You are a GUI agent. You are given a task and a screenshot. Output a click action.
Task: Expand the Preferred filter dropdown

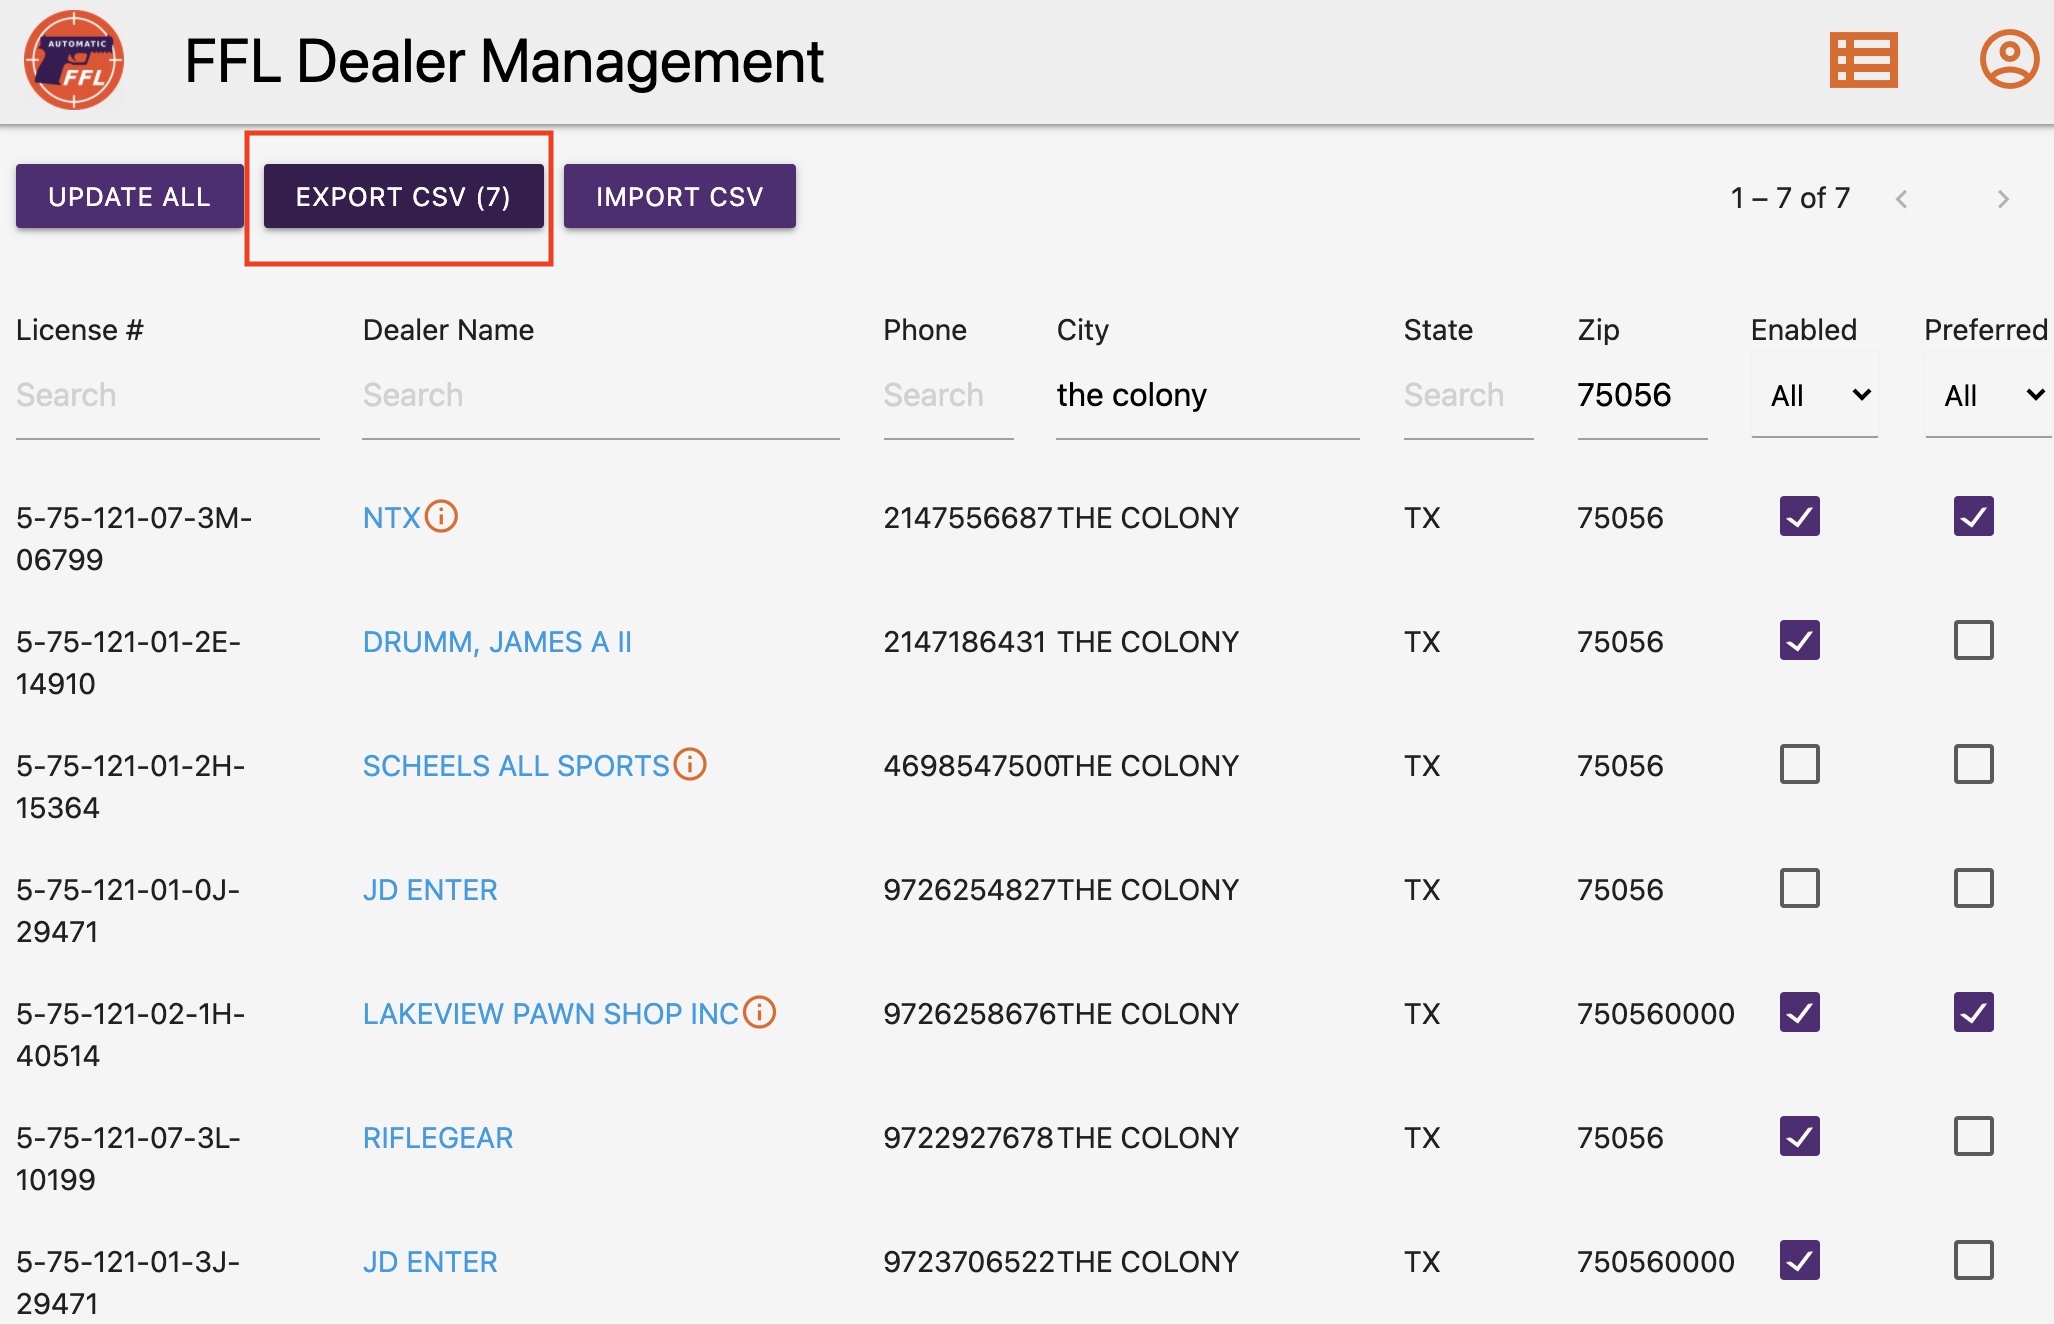1988,396
